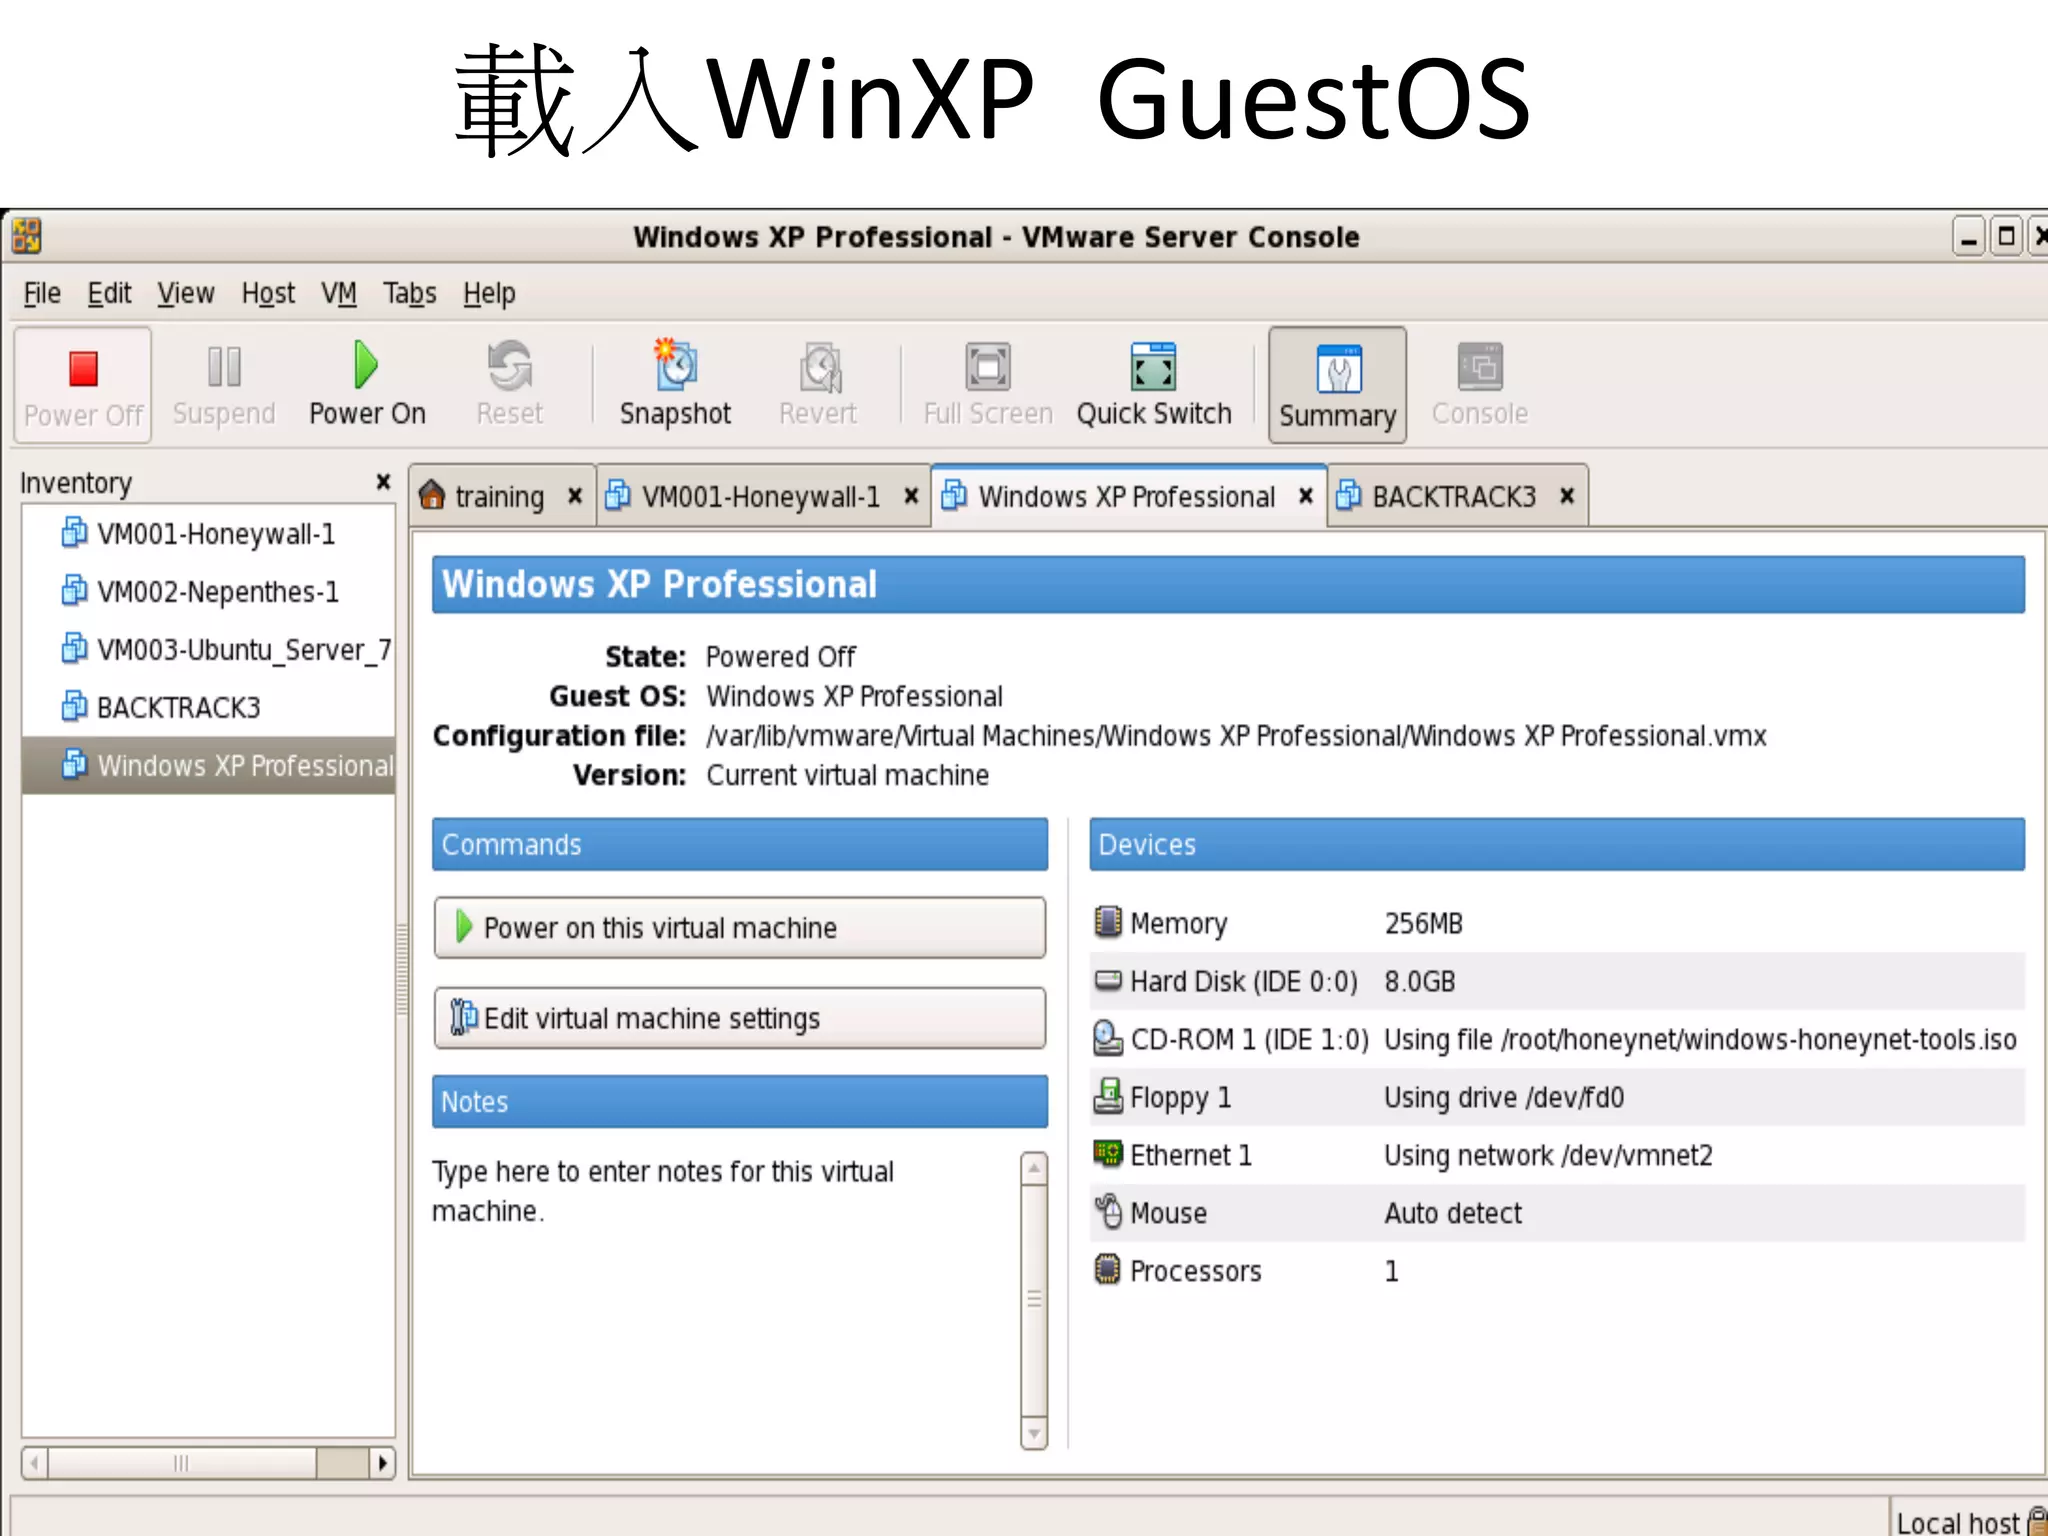Click the Hard Disk (IDE 0:0) device icon
This screenshot has width=2048, height=1536.
pyautogui.click(x=1107, y=980)
